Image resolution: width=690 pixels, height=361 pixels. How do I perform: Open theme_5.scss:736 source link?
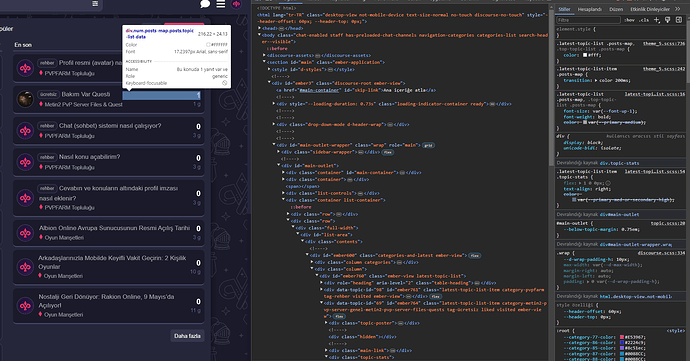[664, 44]
